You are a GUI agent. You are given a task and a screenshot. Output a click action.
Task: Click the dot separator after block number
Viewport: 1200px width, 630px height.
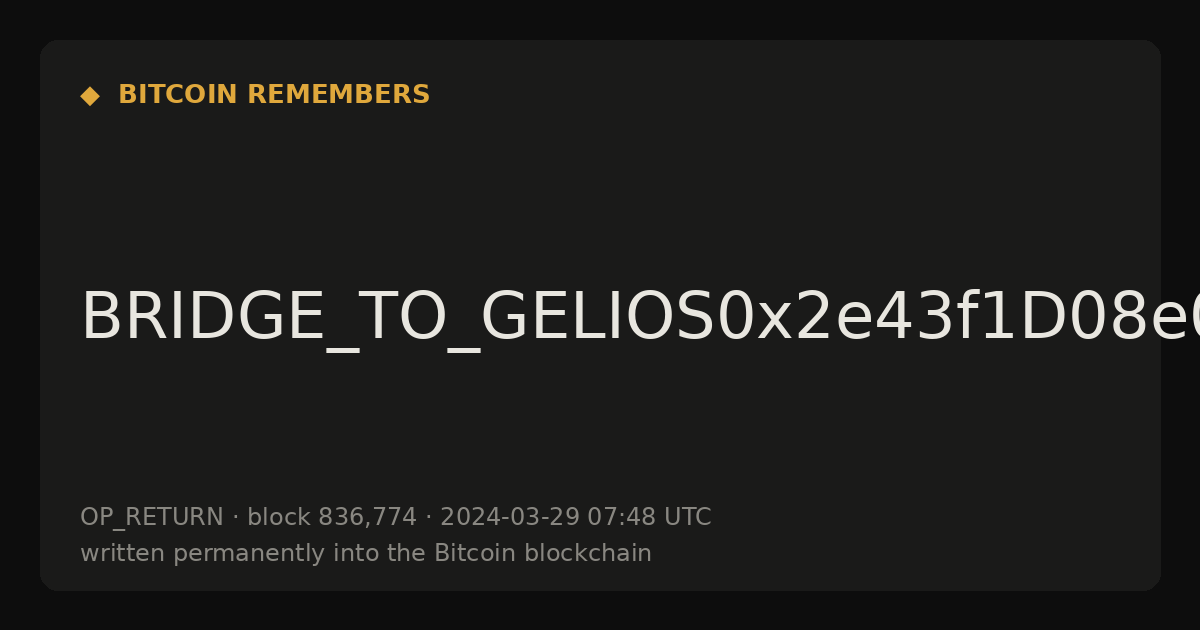point(428,518)
